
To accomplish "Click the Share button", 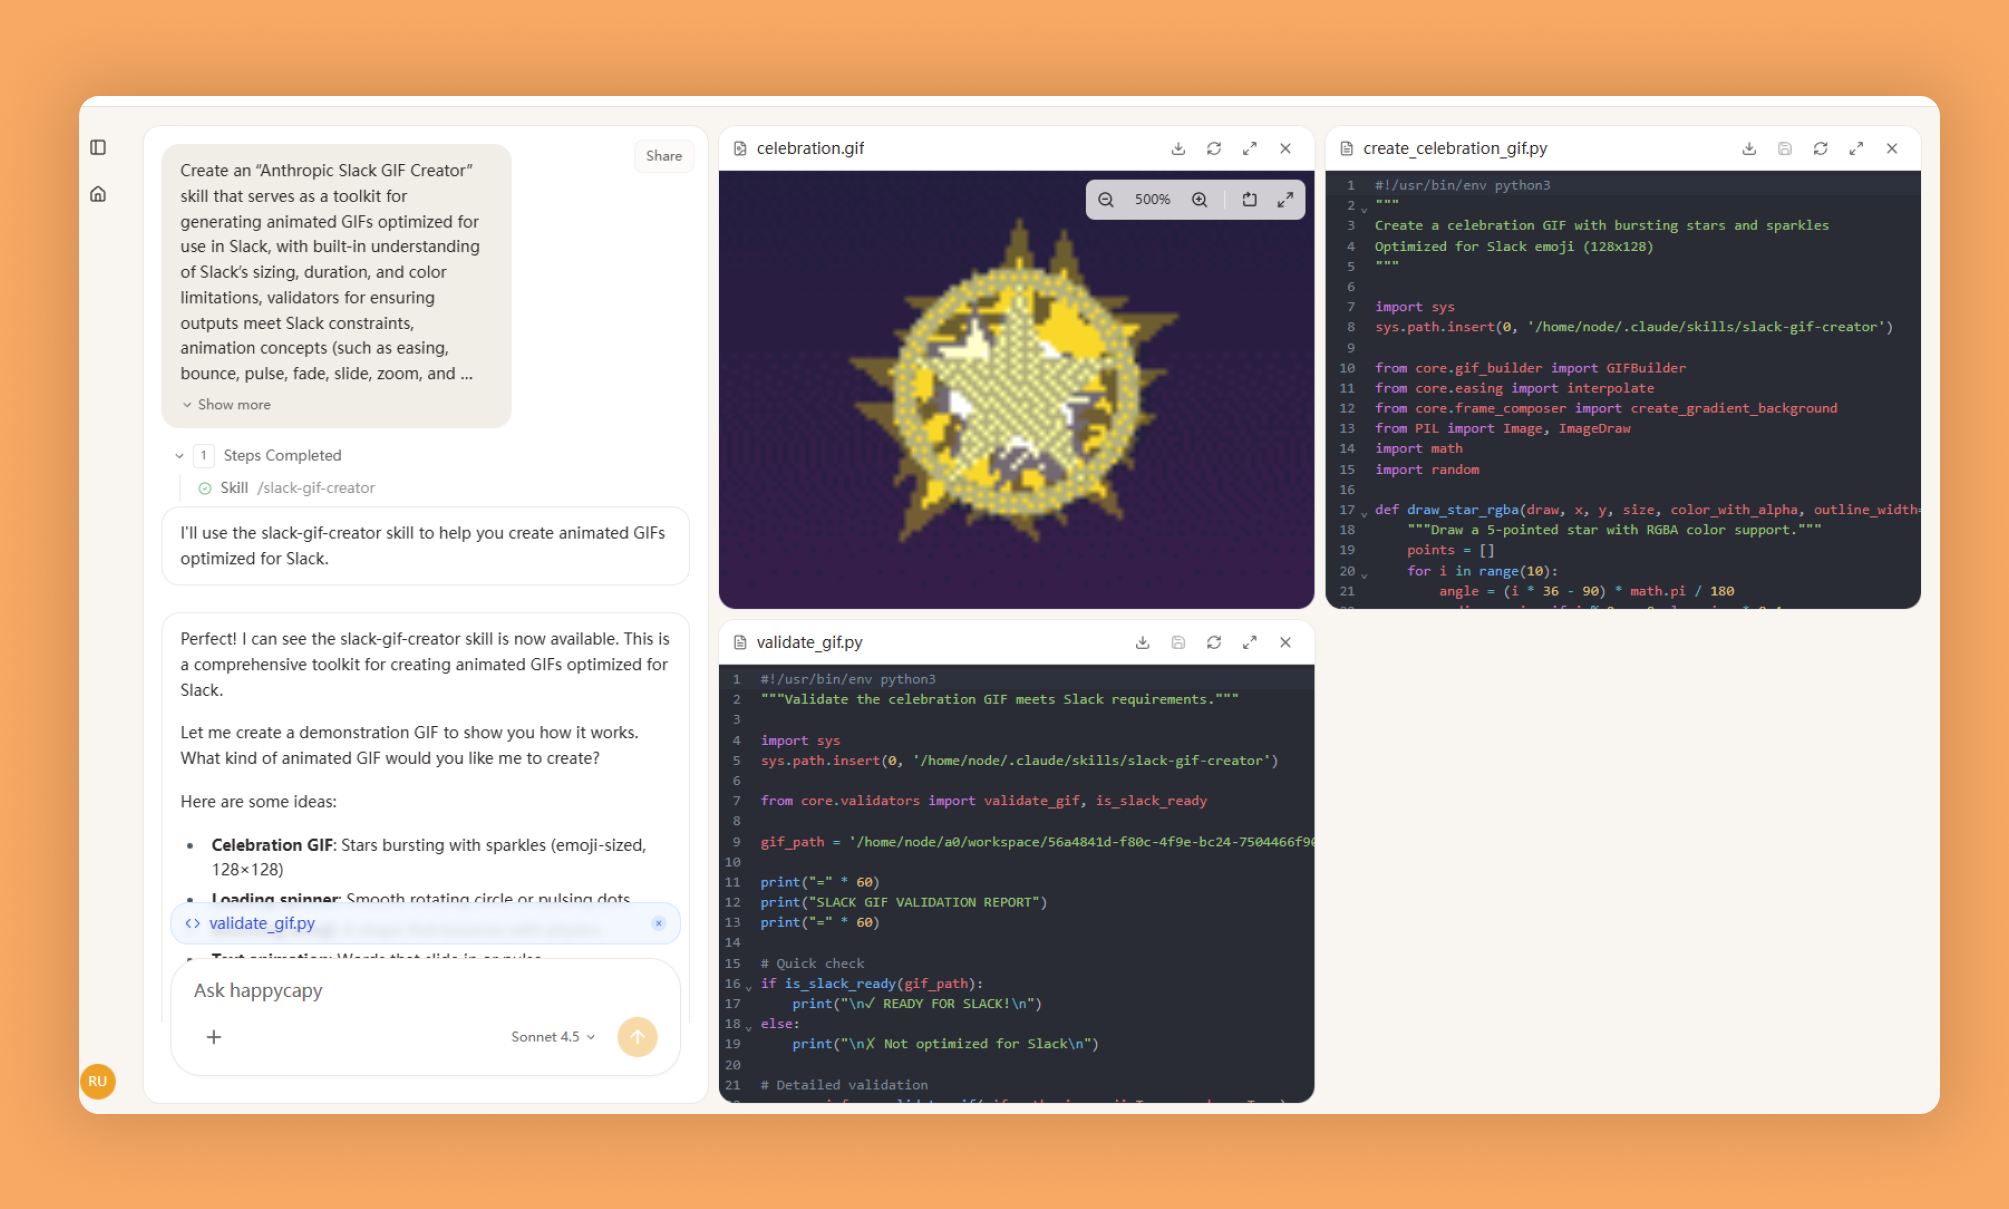I will click(x=663, y=156).
